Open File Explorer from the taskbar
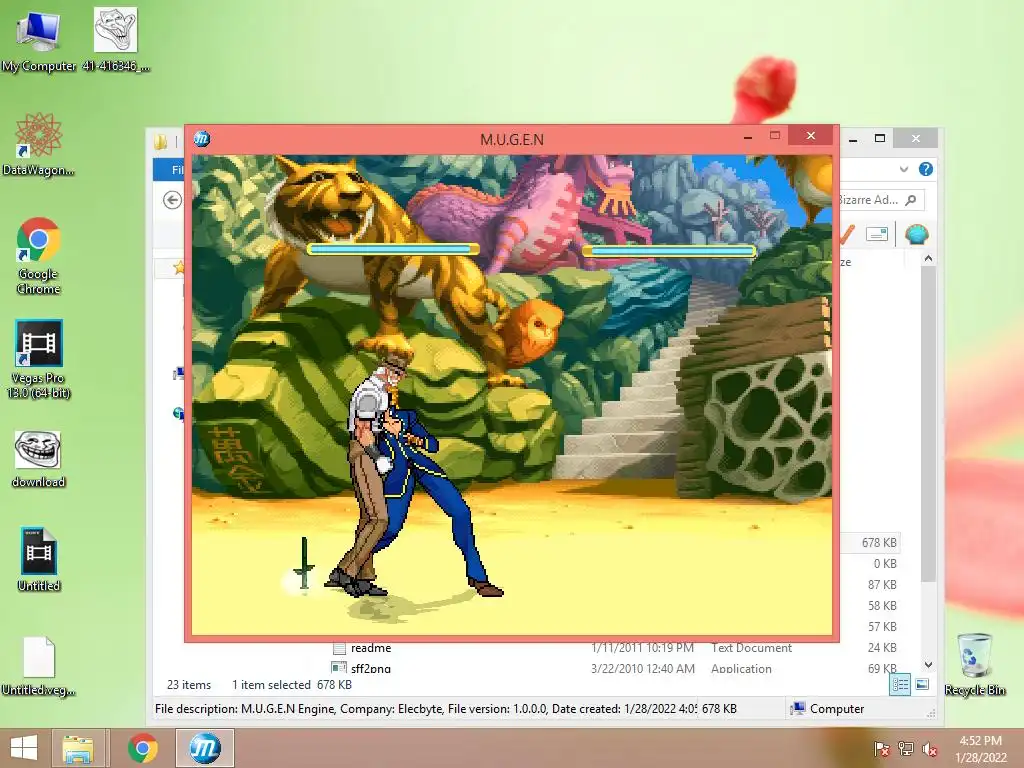 [x=78, y=748]
